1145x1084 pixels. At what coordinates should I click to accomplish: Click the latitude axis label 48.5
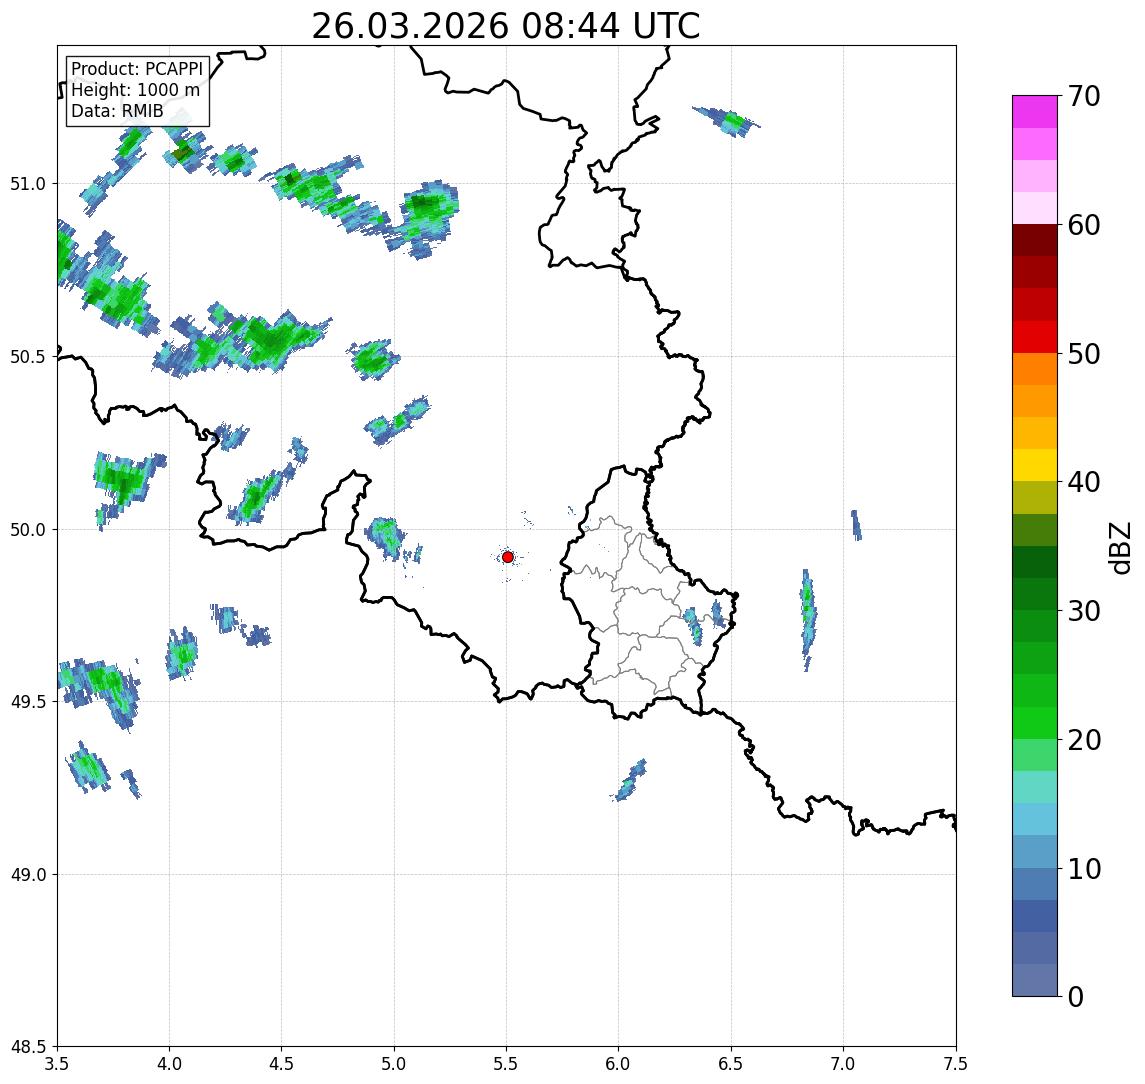pos(28,1047)
